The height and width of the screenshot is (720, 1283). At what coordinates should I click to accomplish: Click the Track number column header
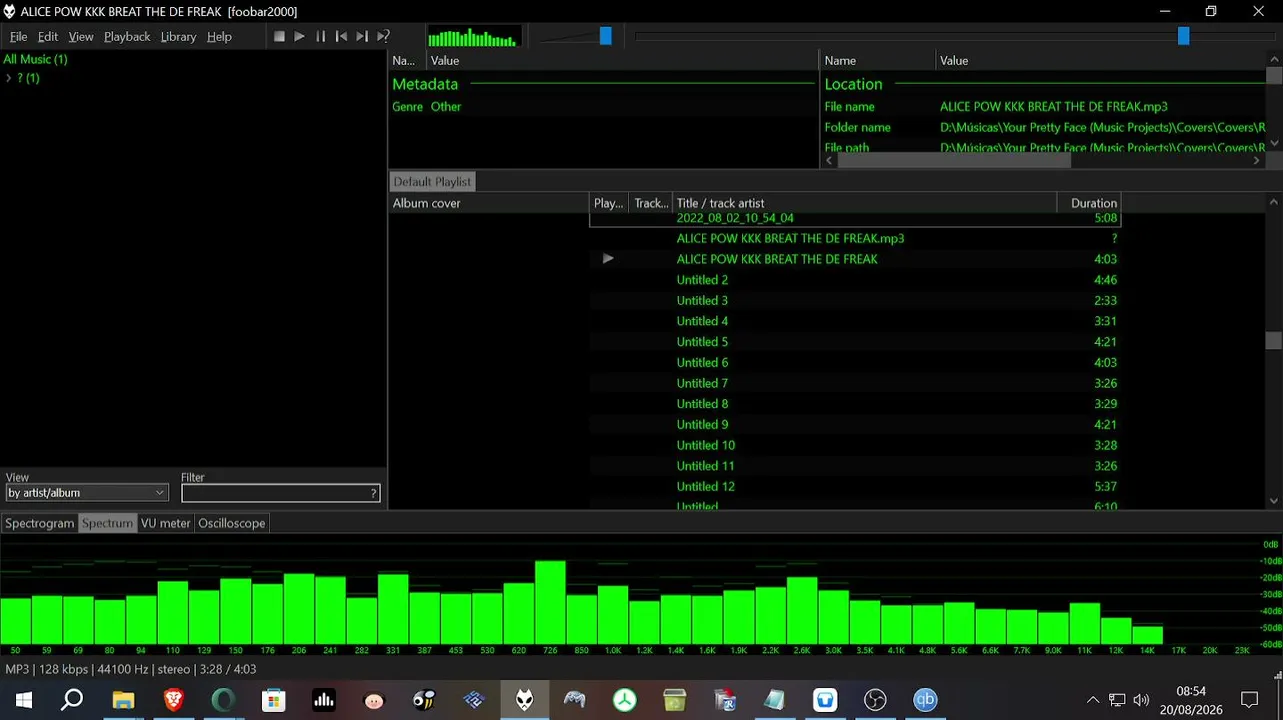[651, 203]
